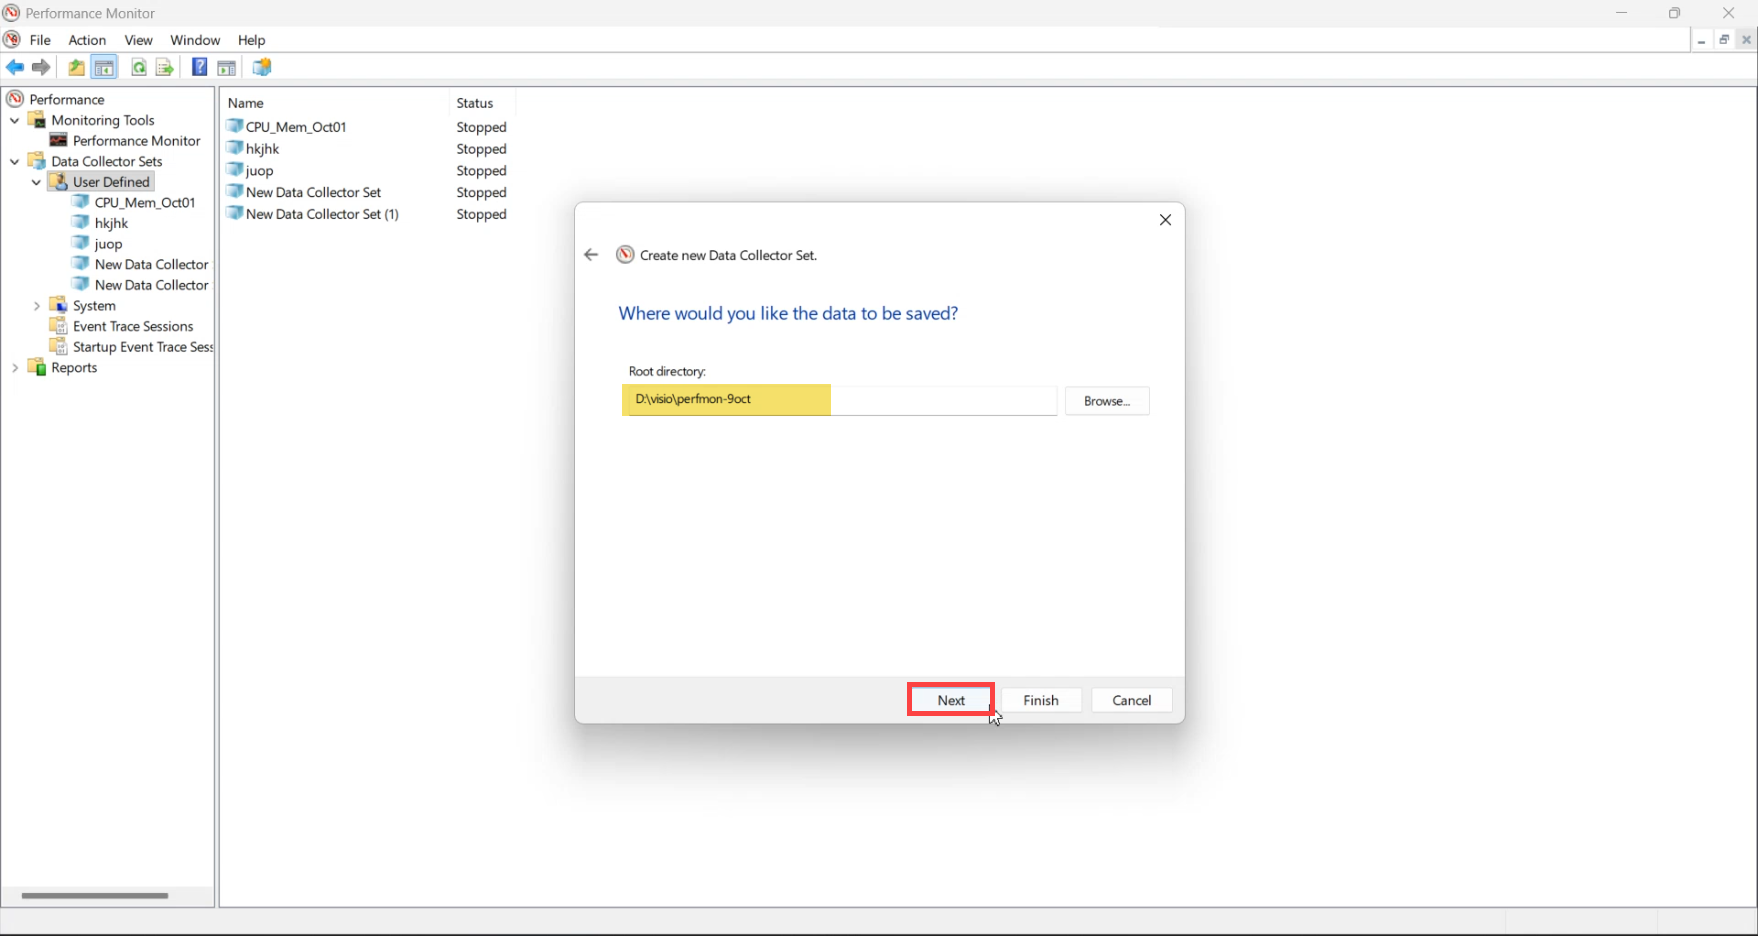Click the Forward arrow toolbar icon
The width and height of the screenshot is (1758, 936).
coord(41,67)
